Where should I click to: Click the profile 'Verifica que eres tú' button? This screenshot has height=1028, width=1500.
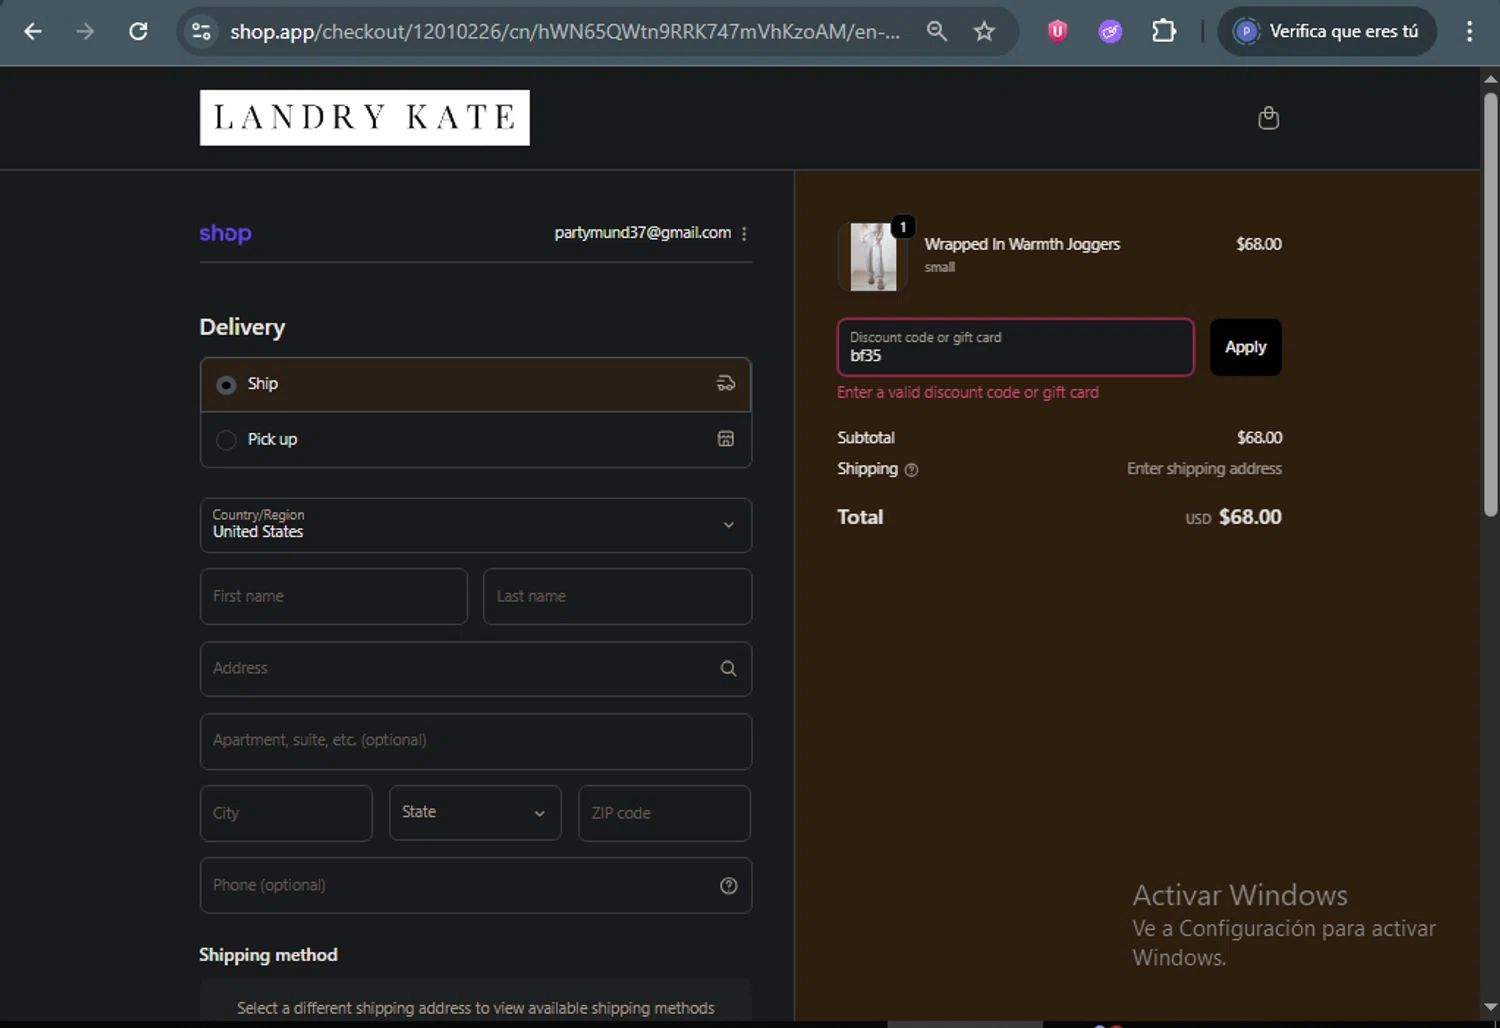[1327, 31]
